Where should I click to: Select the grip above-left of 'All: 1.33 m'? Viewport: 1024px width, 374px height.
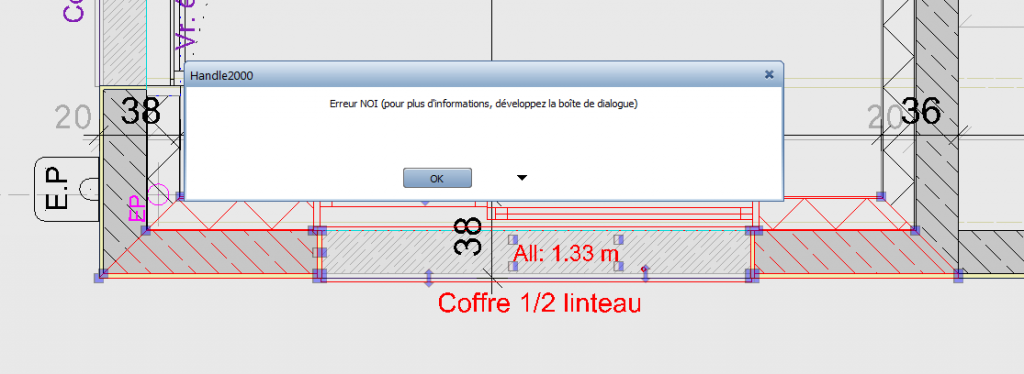point(513,240)
